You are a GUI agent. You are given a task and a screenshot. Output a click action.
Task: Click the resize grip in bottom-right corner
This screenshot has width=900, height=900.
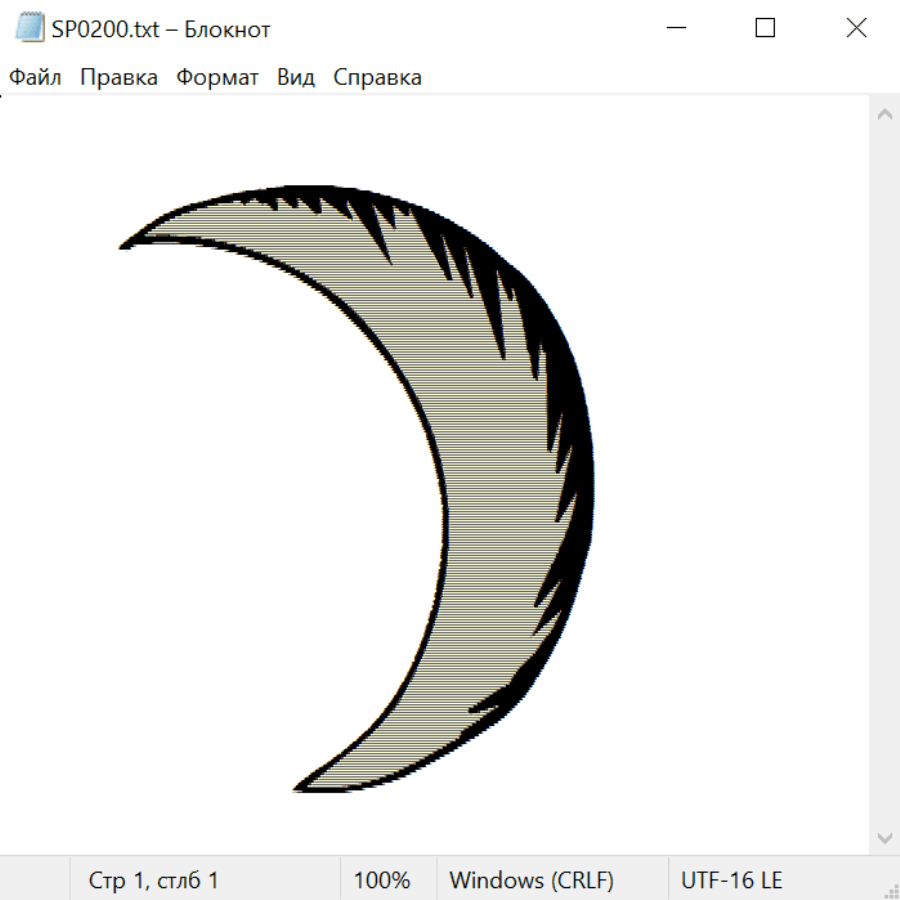coord(891,891)
